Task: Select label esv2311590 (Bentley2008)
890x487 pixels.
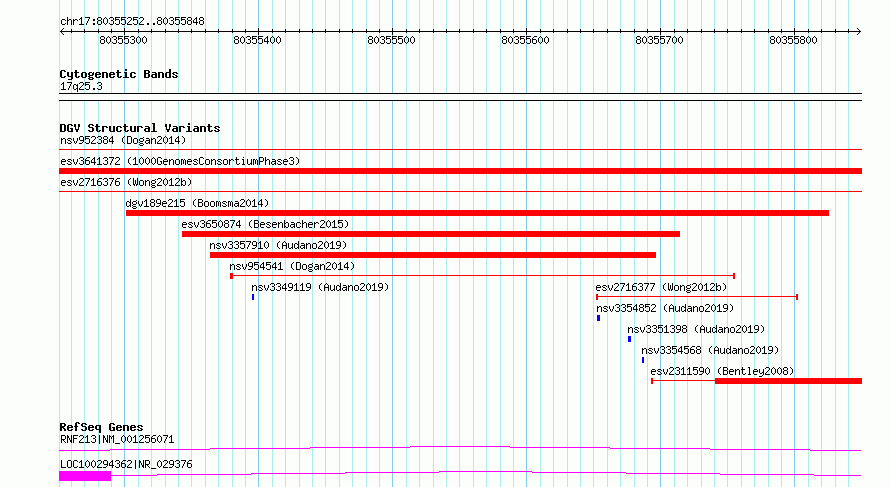Action: point(722,371)
